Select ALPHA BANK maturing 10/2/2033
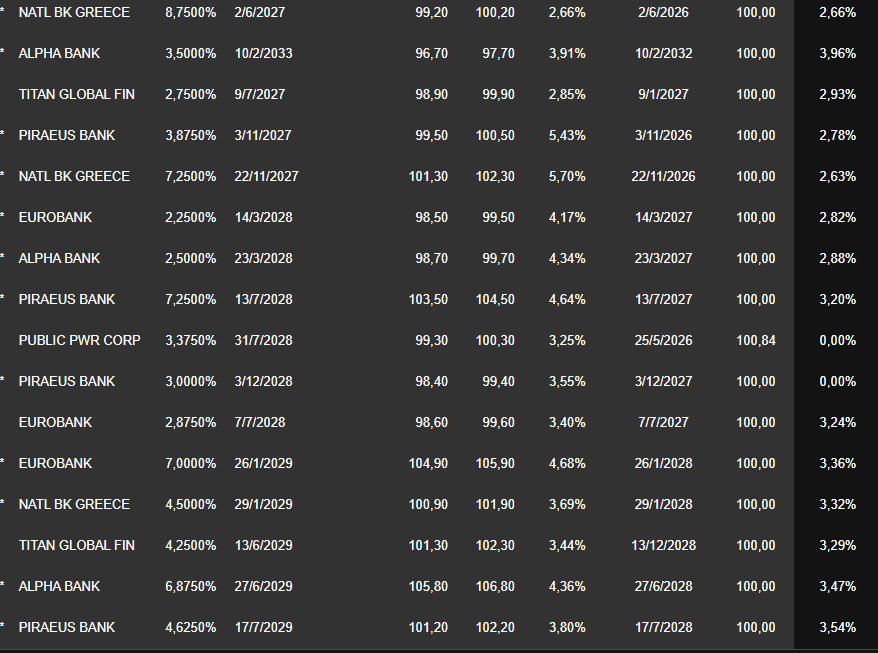Image resolution: width=878 pixels, height=653 pixels. coord(59,53)
